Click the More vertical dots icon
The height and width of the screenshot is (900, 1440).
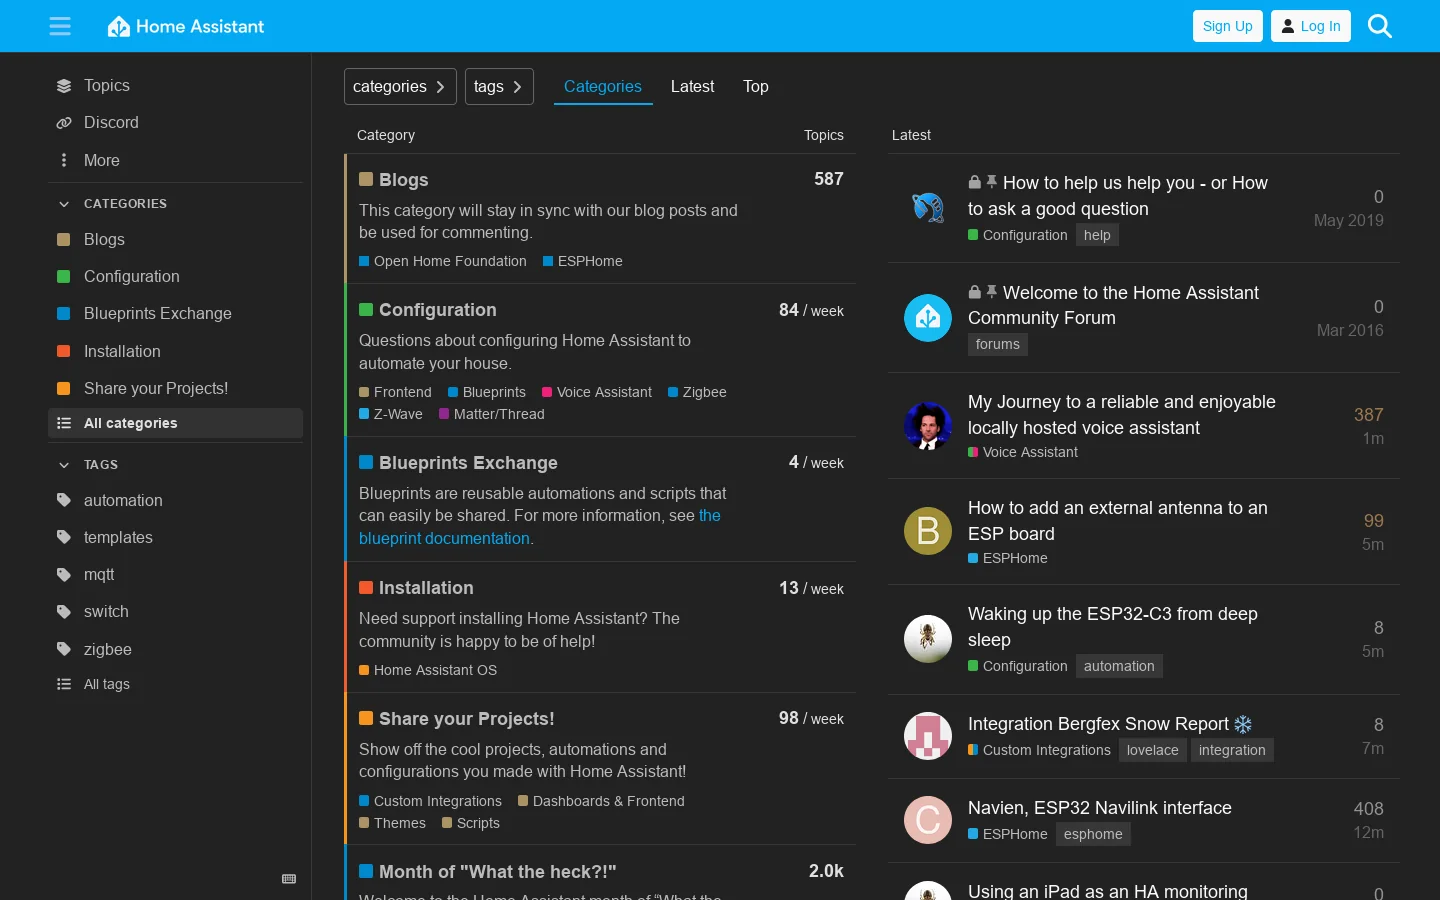pyautogui.click(x=64, y=160)
